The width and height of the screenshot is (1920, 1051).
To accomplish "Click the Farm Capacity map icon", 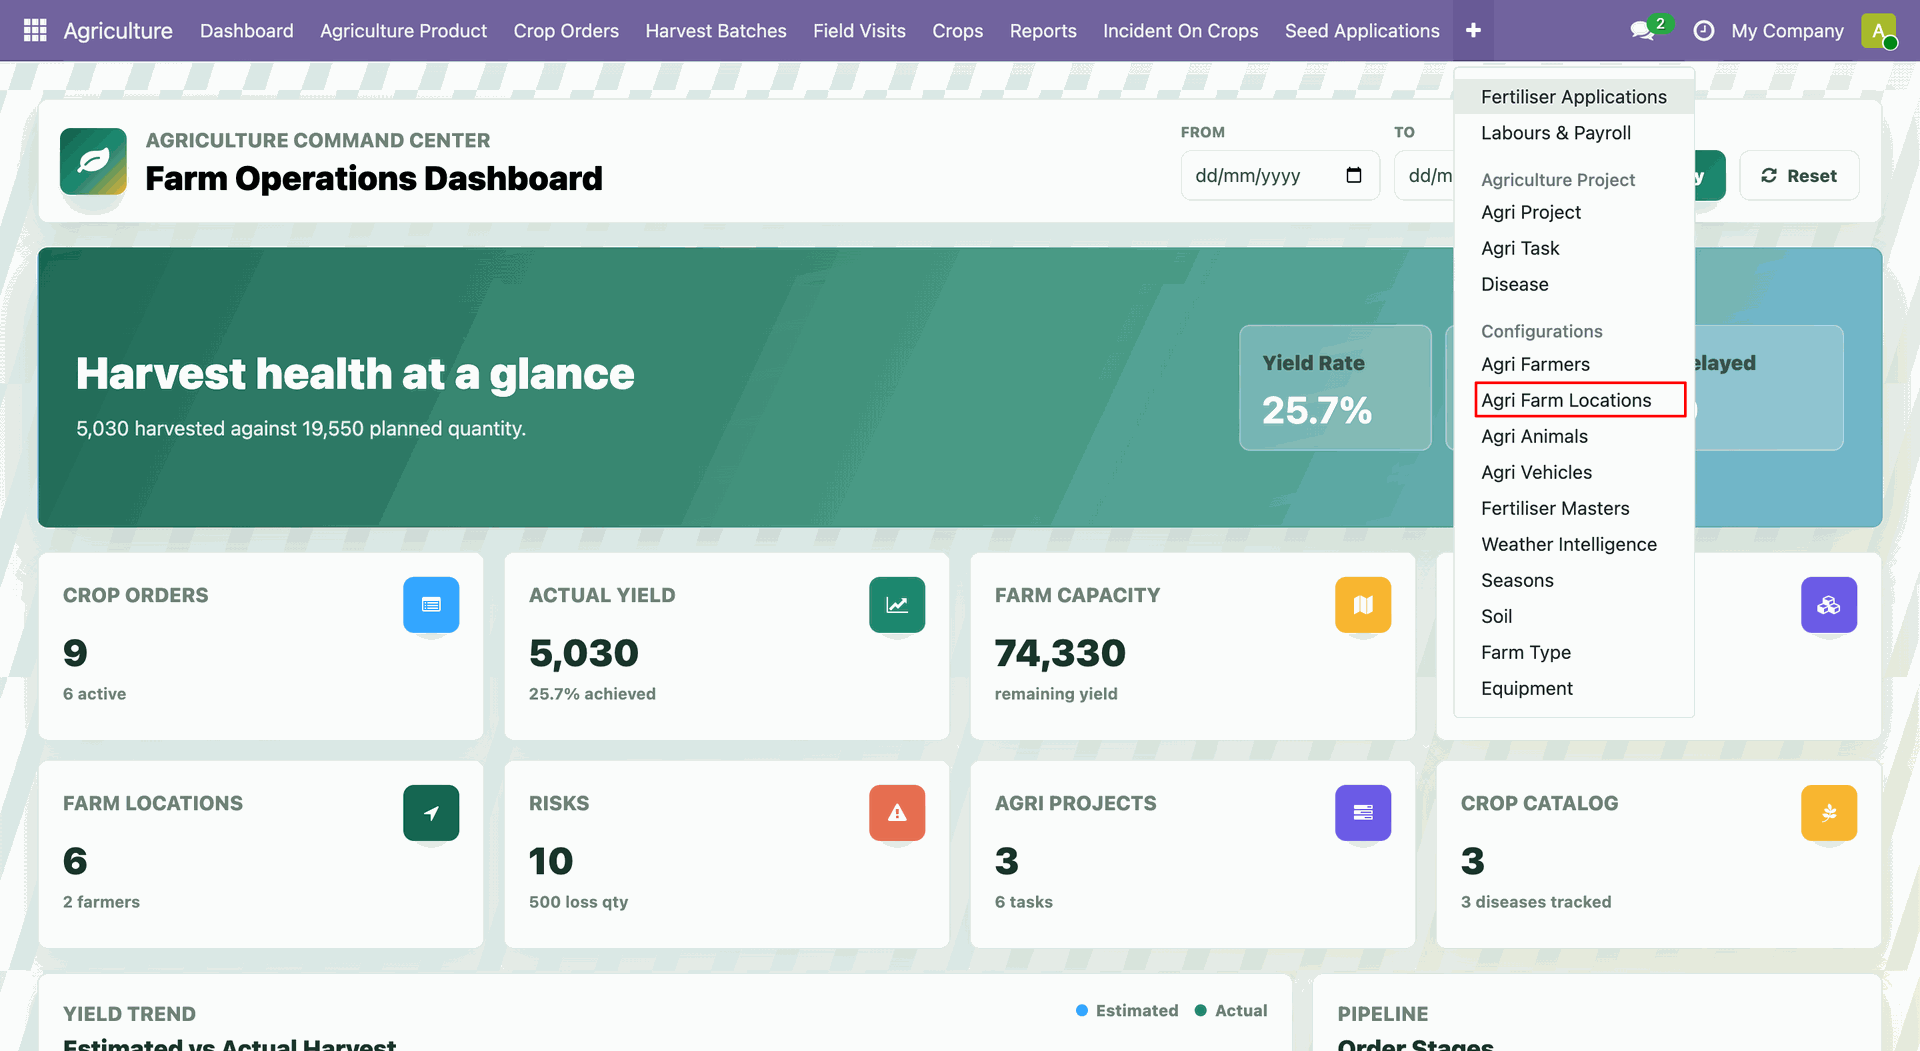I will tap(1363, 604).
